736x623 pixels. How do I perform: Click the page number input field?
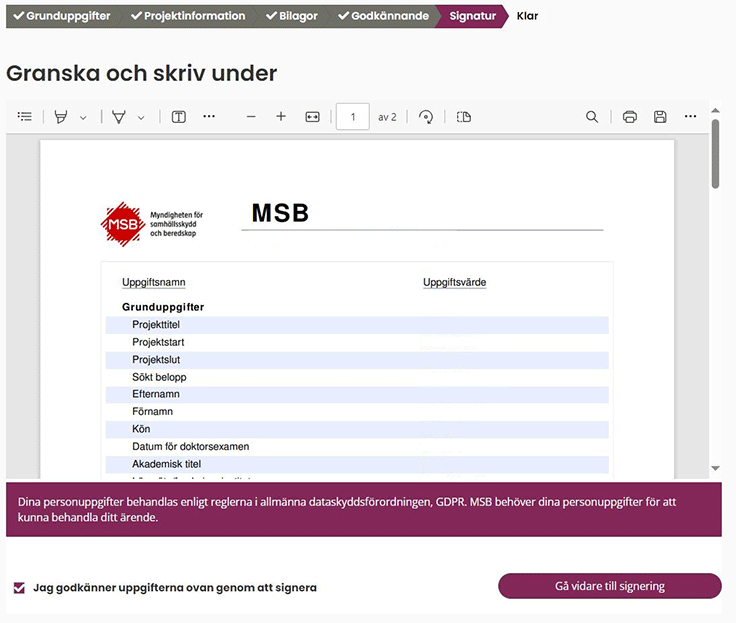(x=353, y=117)
